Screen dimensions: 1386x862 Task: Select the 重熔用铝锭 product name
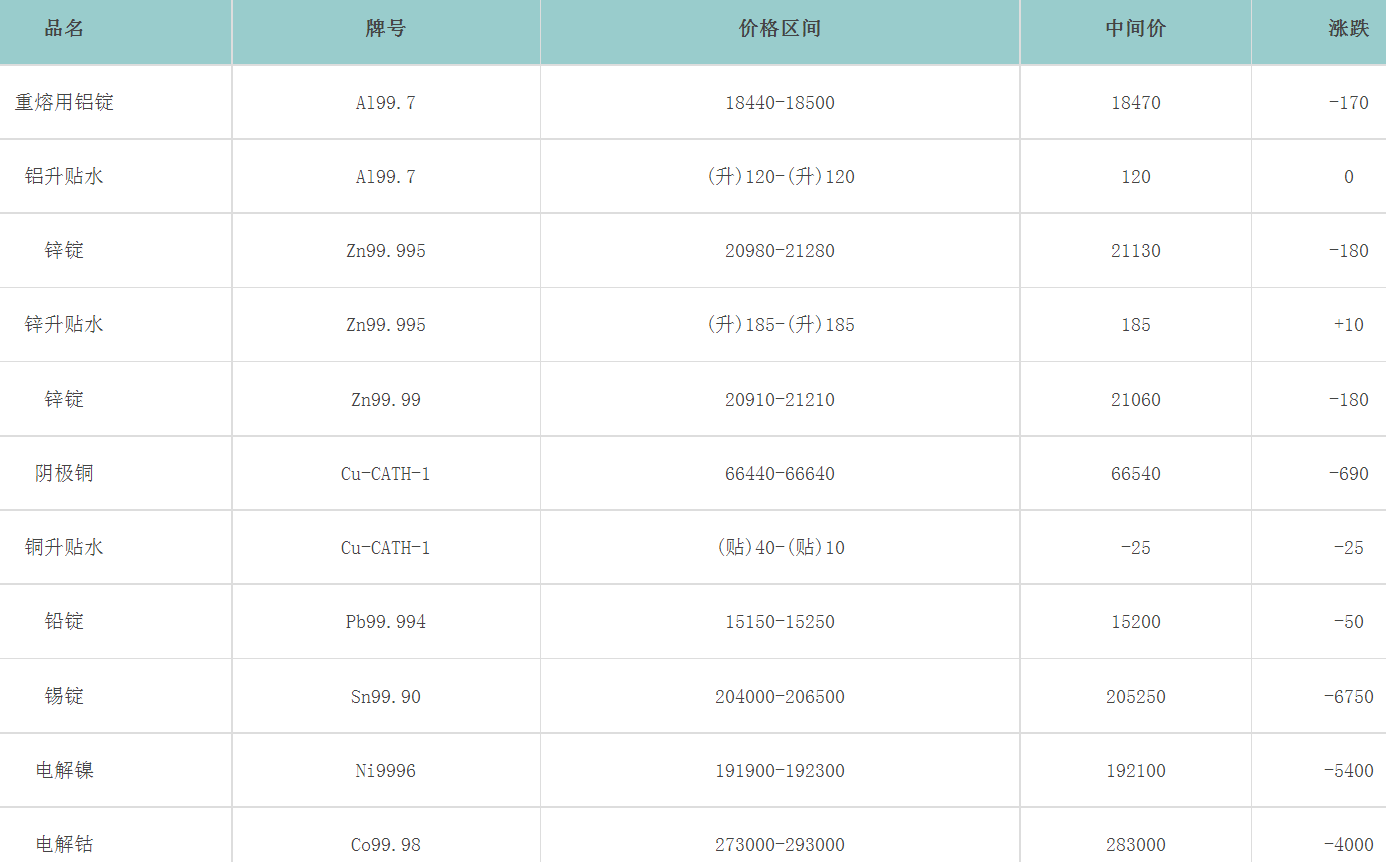(x=64, y=102)
